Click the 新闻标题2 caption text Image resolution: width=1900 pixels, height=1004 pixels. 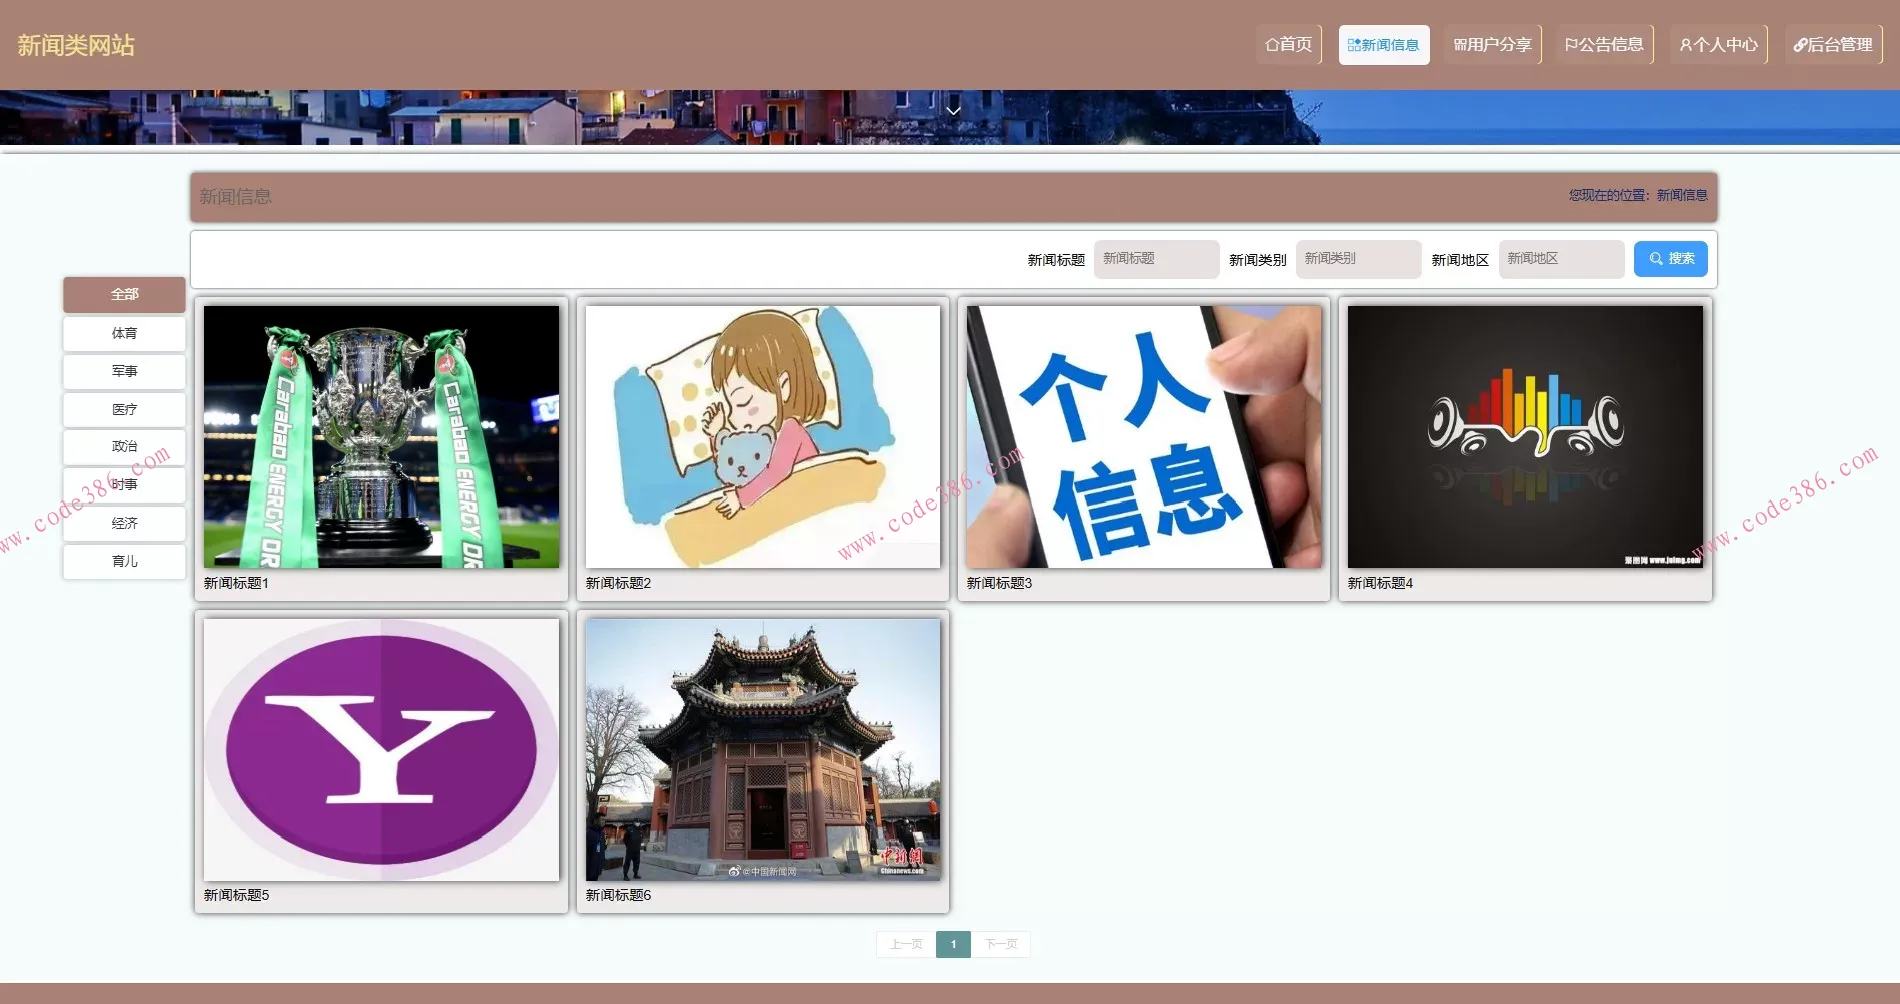click(x=618, y=583)
